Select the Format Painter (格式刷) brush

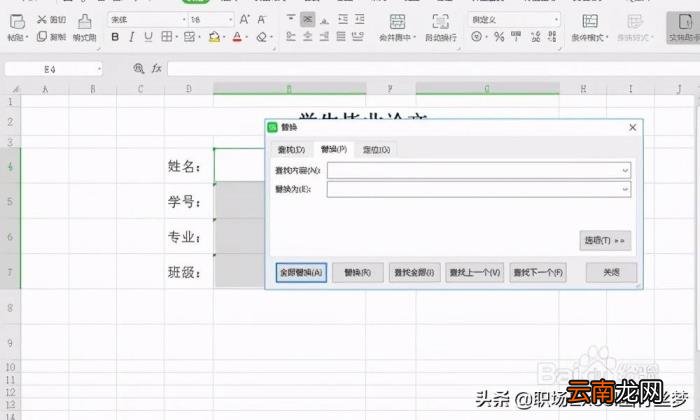click(84, 21)
